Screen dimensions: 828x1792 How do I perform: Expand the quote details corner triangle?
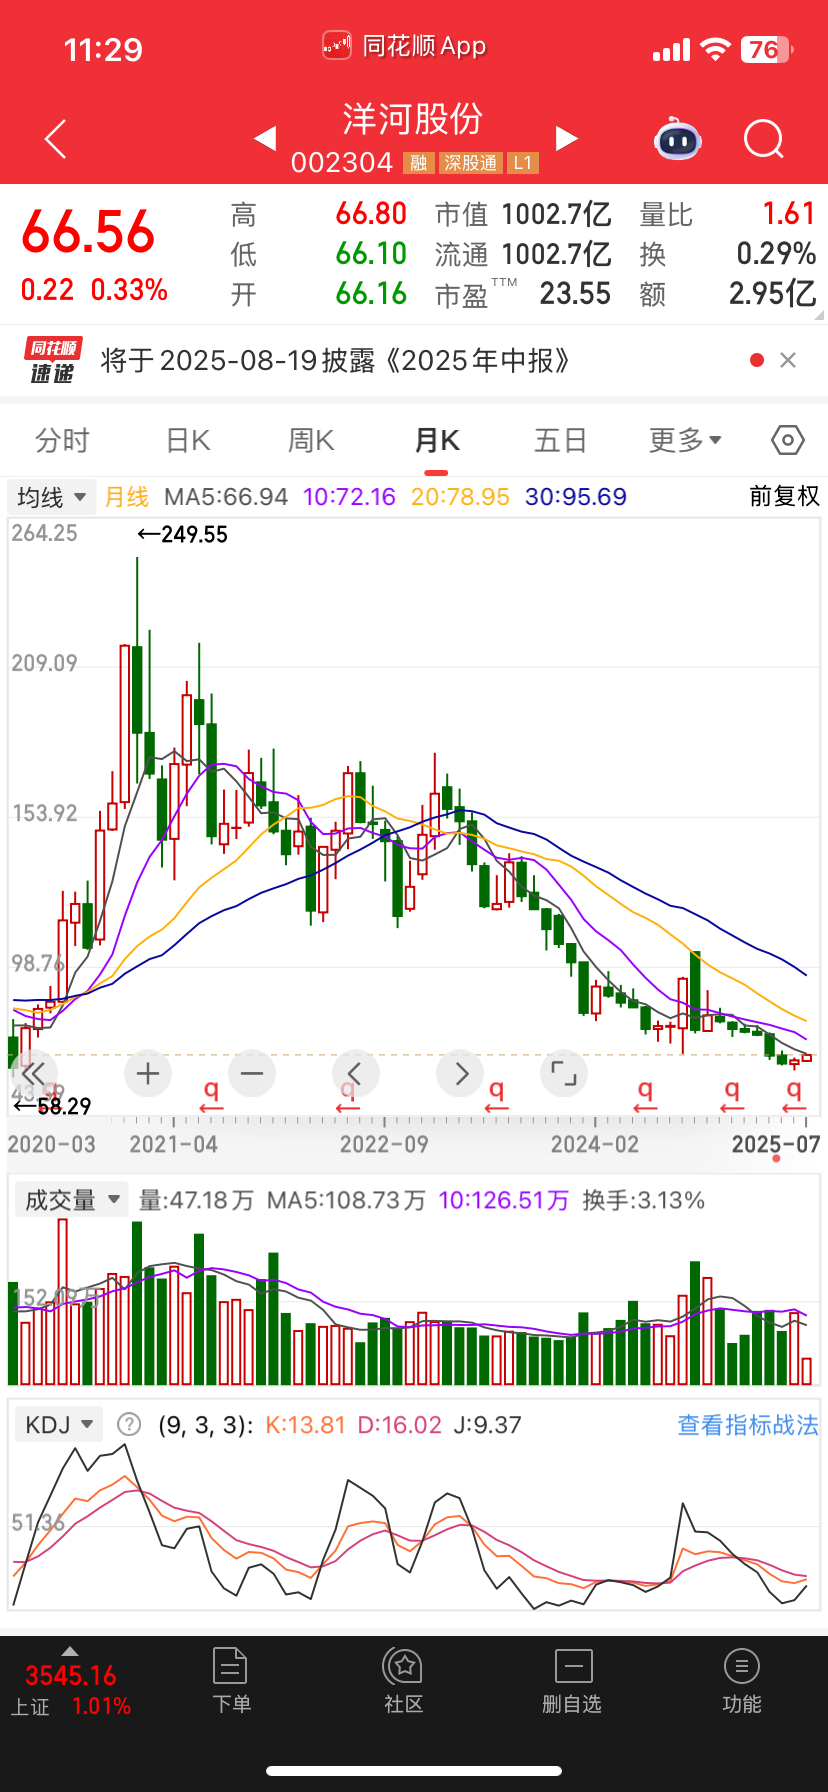click(819, 314)
